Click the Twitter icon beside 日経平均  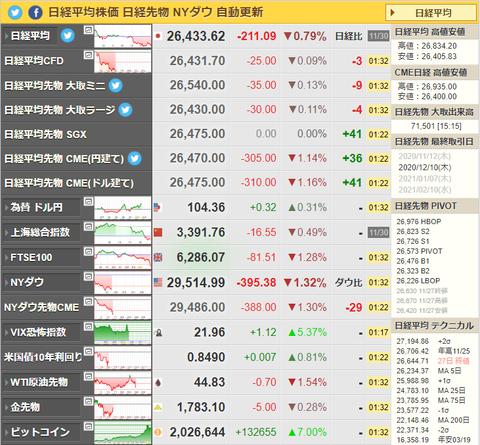click(x=68, y=35)
